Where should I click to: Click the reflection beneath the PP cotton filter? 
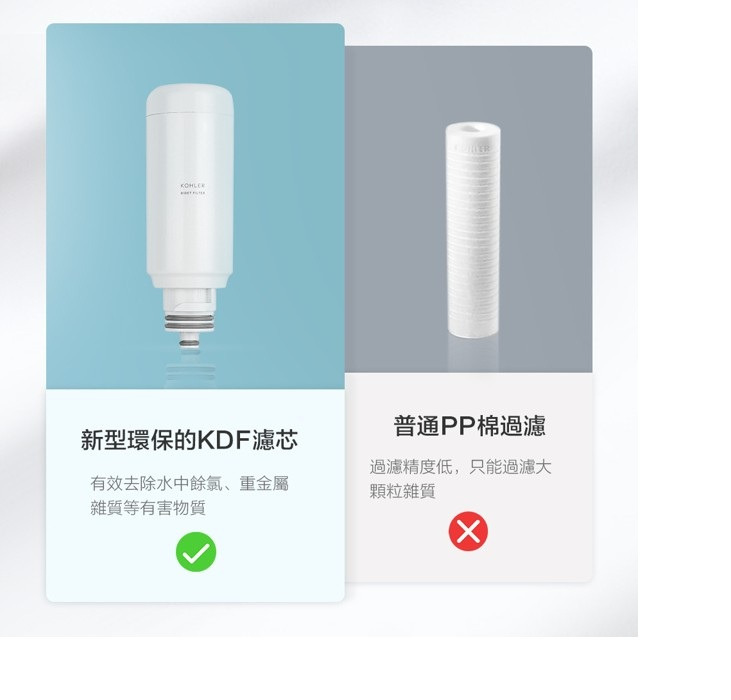point(473,354)
